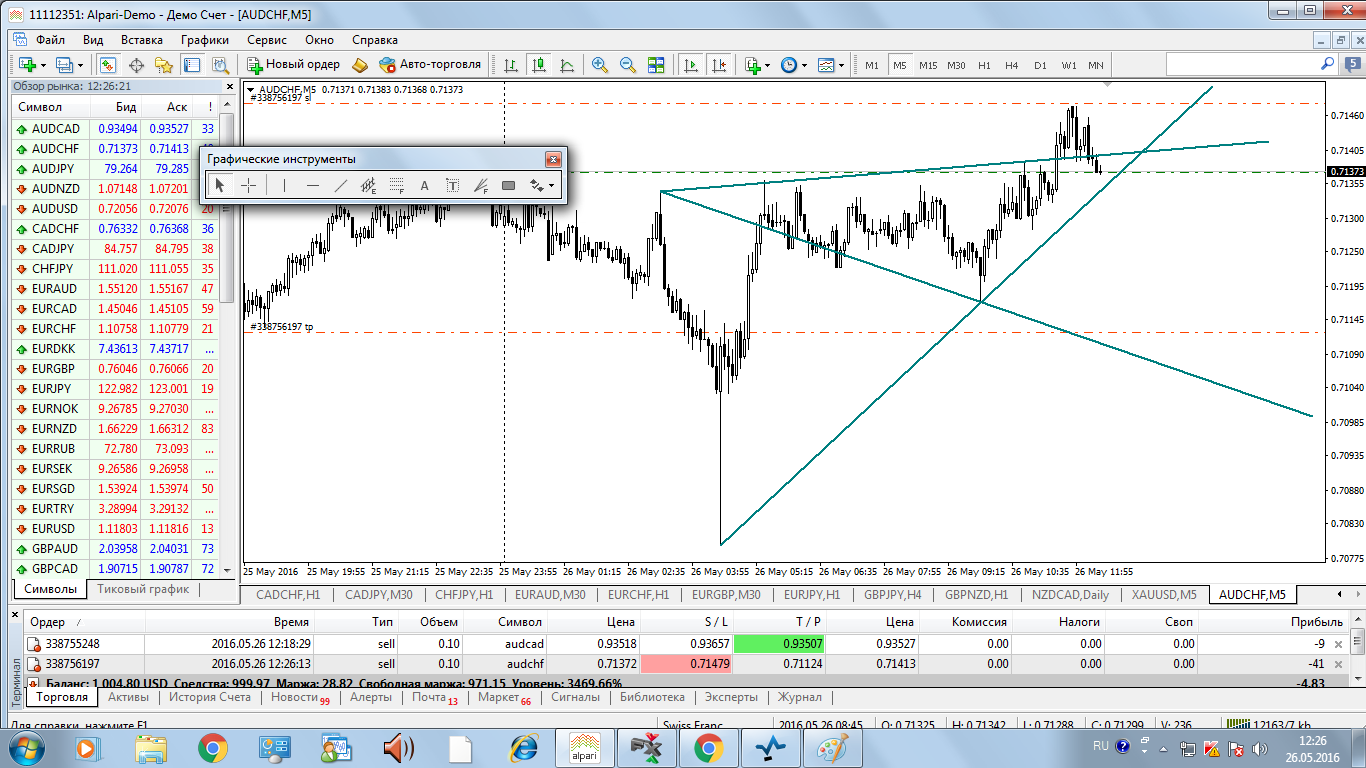1366x768 pixels.
Task: Click the Market Watch scrollbar down arrow
Action: click(227, 570)
